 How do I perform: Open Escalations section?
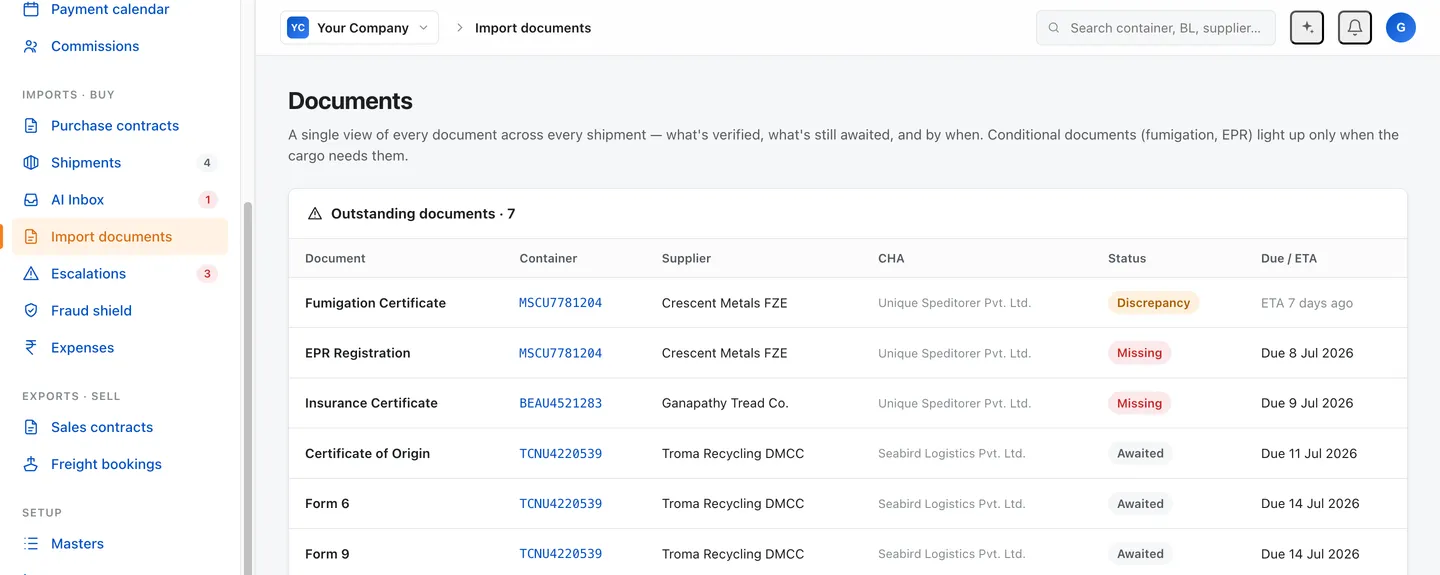(120, 274)
